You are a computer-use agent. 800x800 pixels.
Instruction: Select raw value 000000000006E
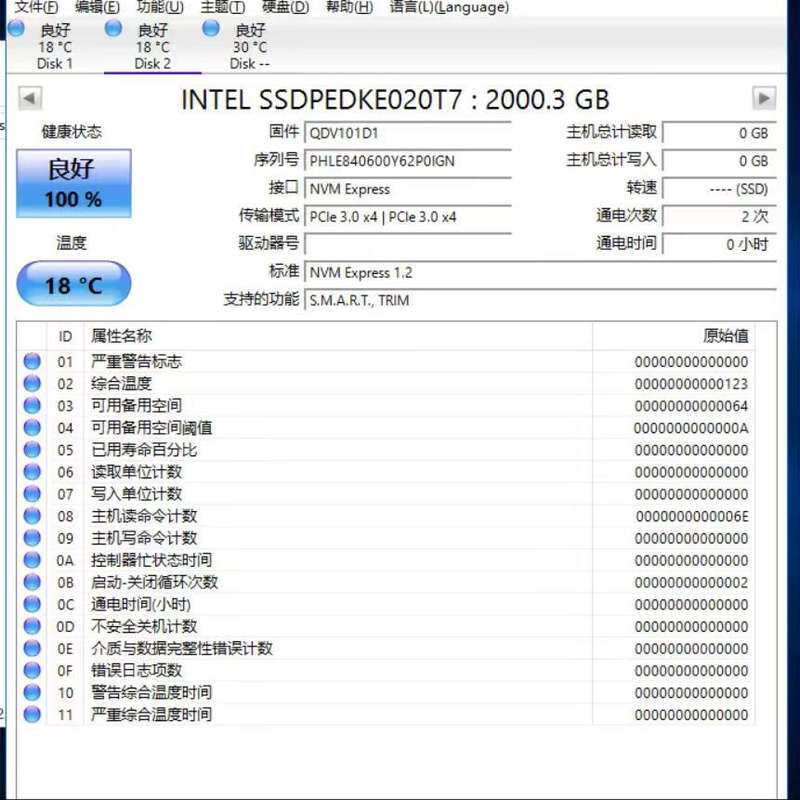(692, 516)
